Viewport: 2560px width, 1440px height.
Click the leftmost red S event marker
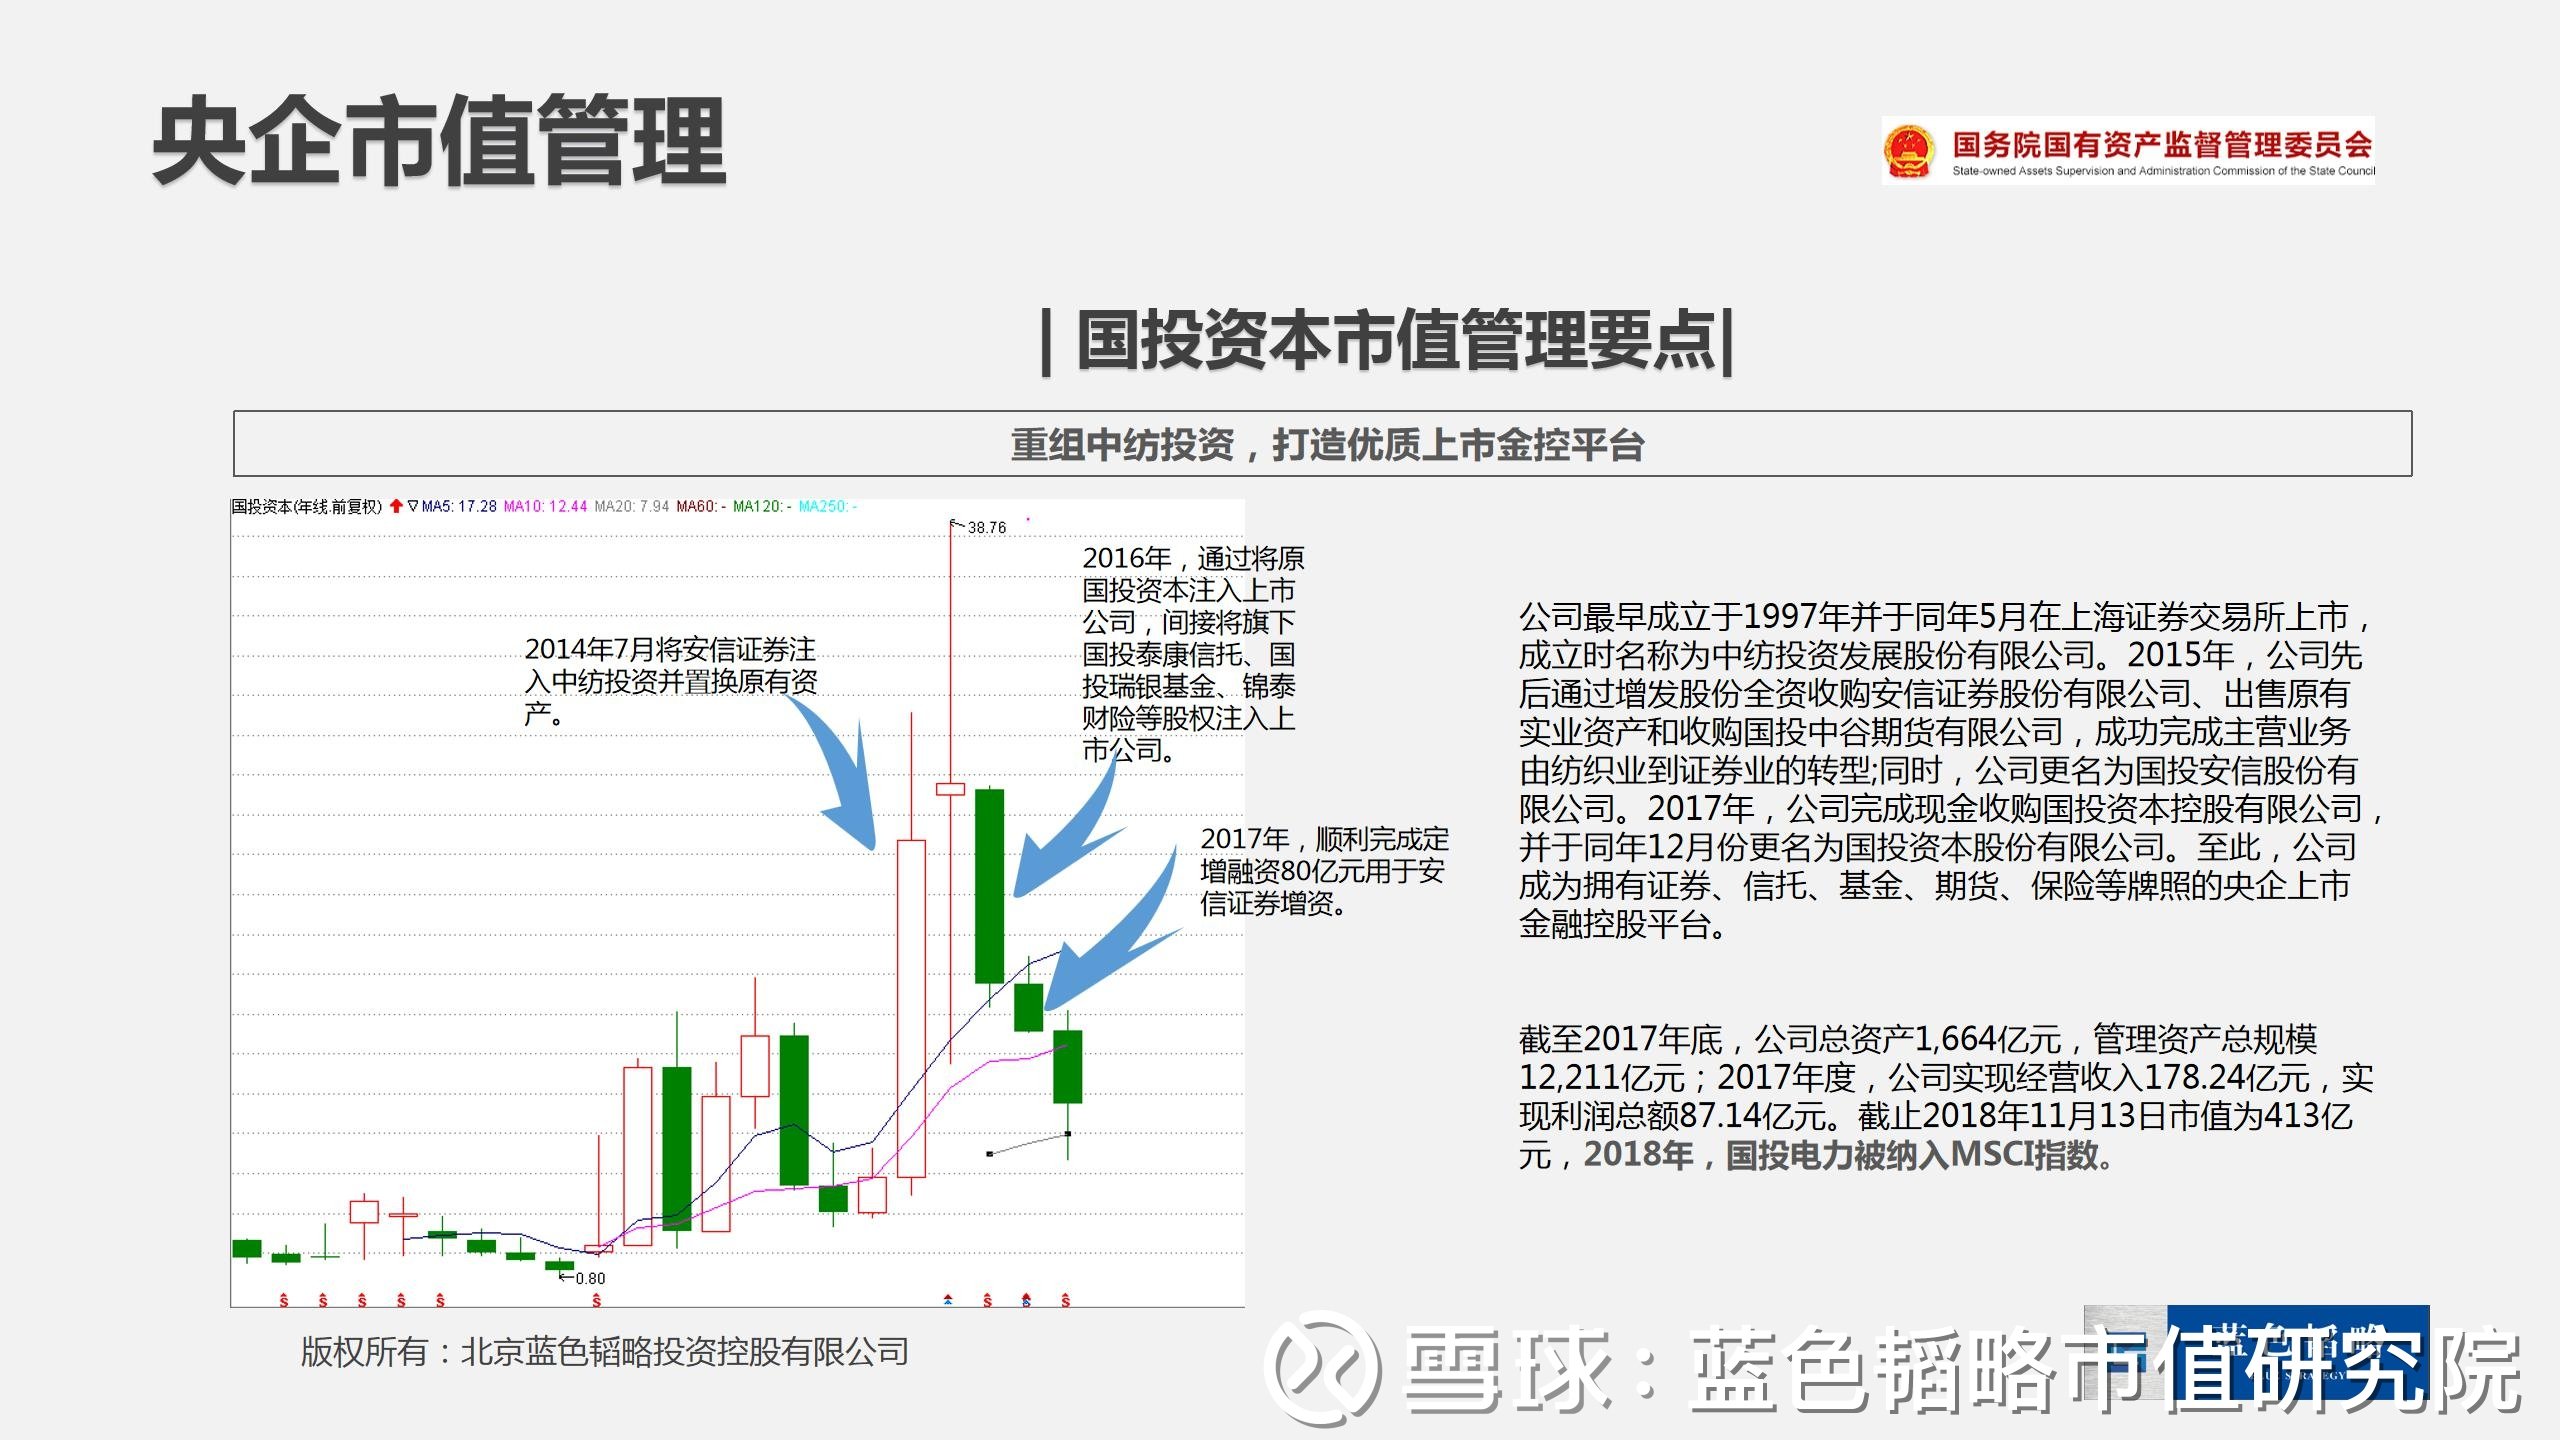tap(284, 1301)
